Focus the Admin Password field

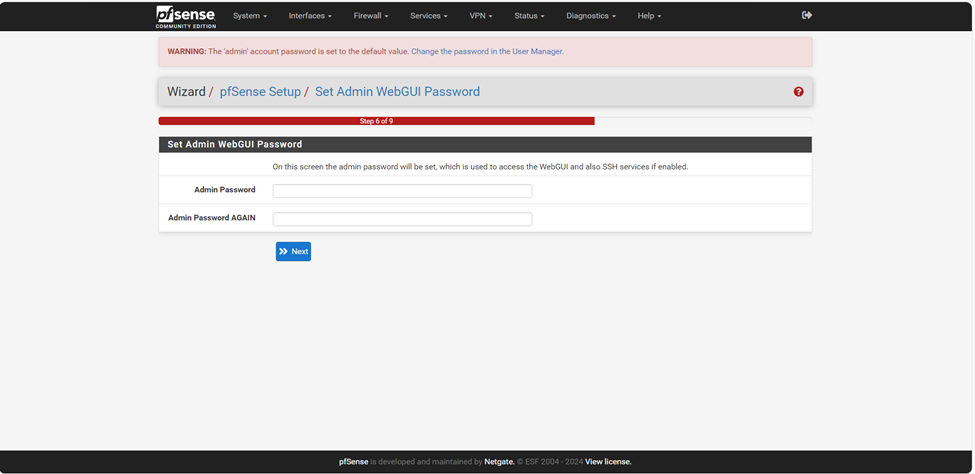[402, 191]
